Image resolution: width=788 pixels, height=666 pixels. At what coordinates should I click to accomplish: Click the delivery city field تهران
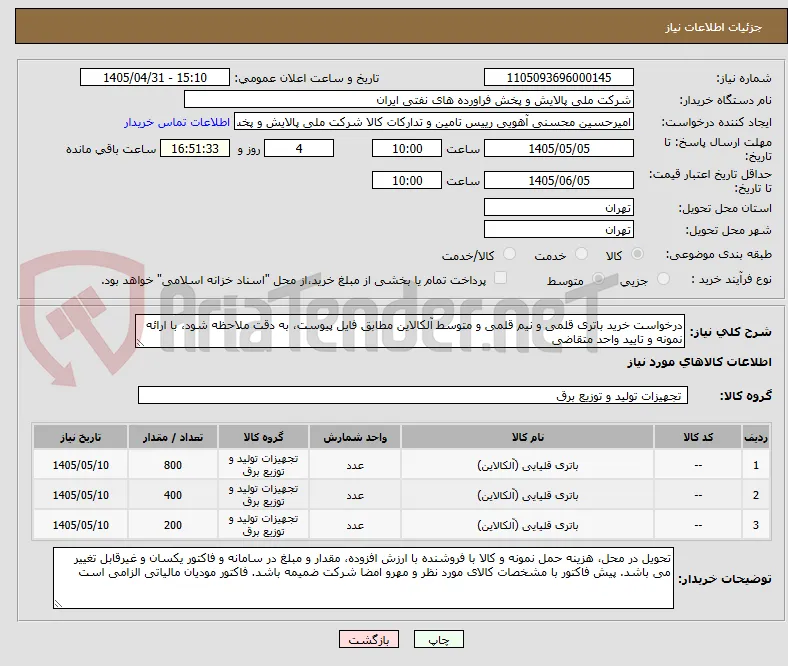(558, 229)
